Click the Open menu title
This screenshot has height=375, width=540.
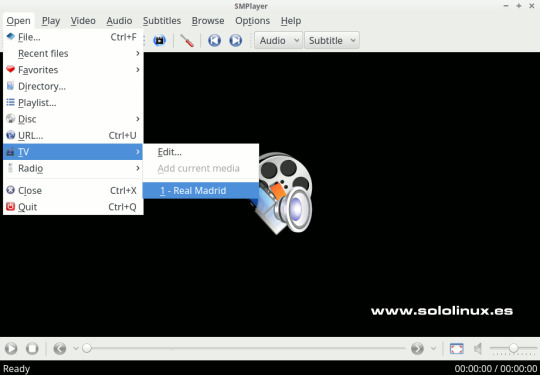[18, 21]
